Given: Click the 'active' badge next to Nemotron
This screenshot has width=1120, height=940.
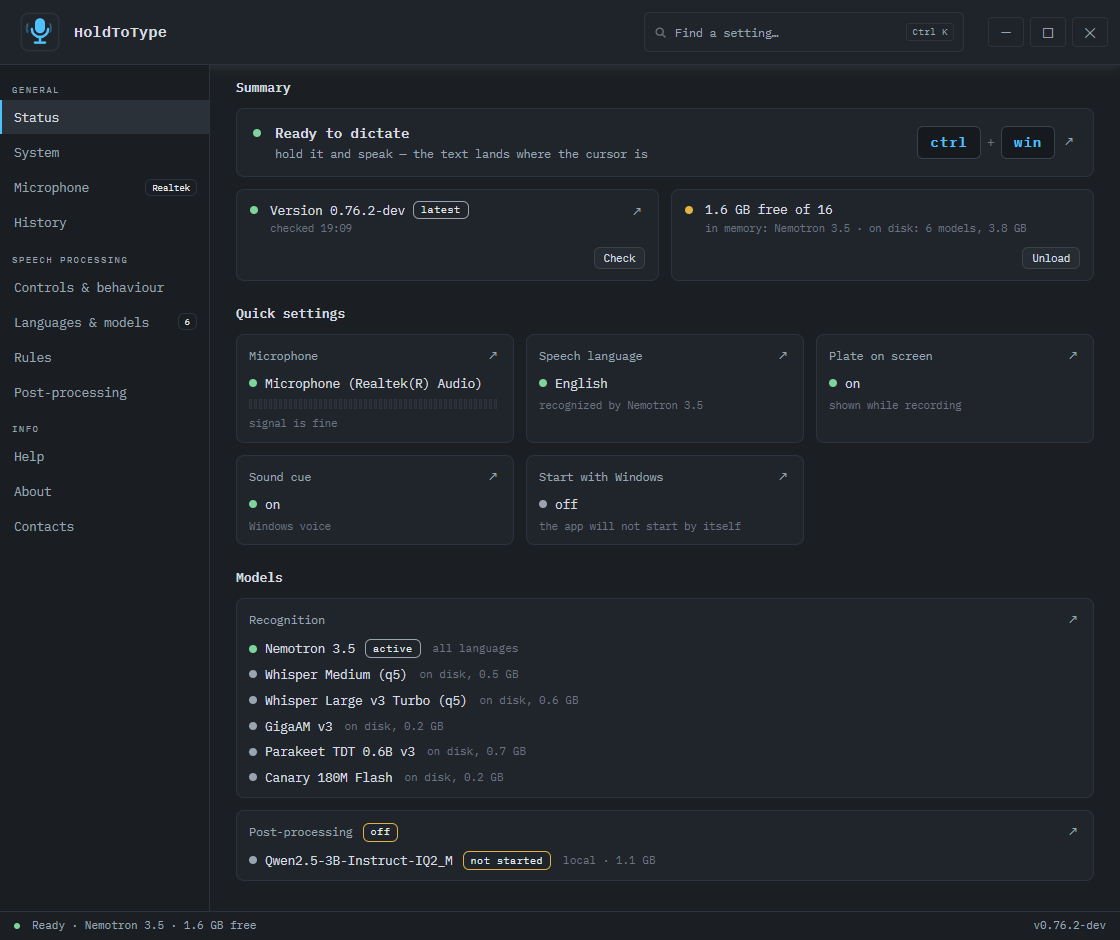Looking at the screenshot, I should (x=393, y=649).
